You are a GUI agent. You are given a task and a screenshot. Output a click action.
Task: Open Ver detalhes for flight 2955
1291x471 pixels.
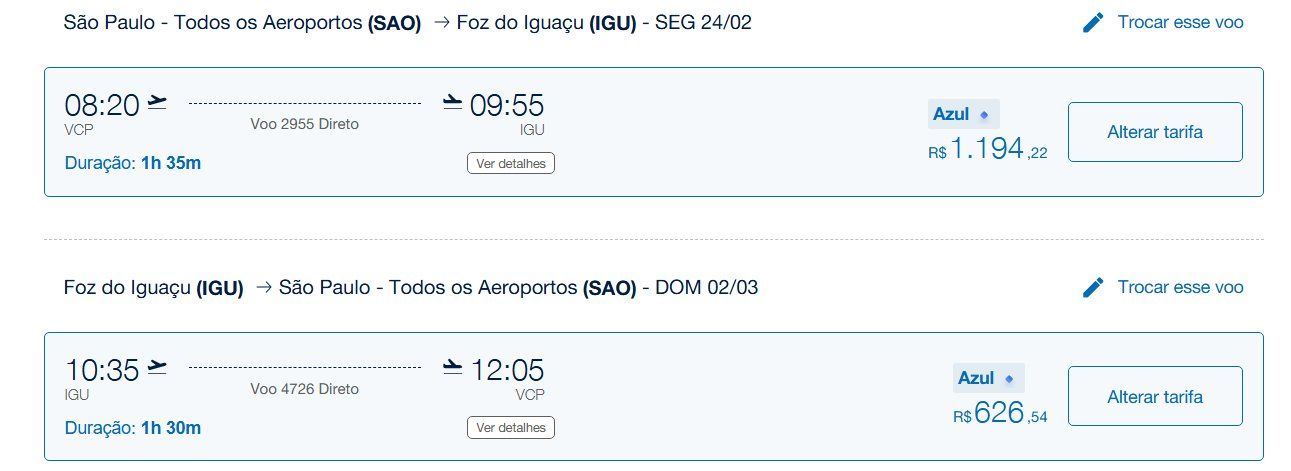click(x=510, y=163)
